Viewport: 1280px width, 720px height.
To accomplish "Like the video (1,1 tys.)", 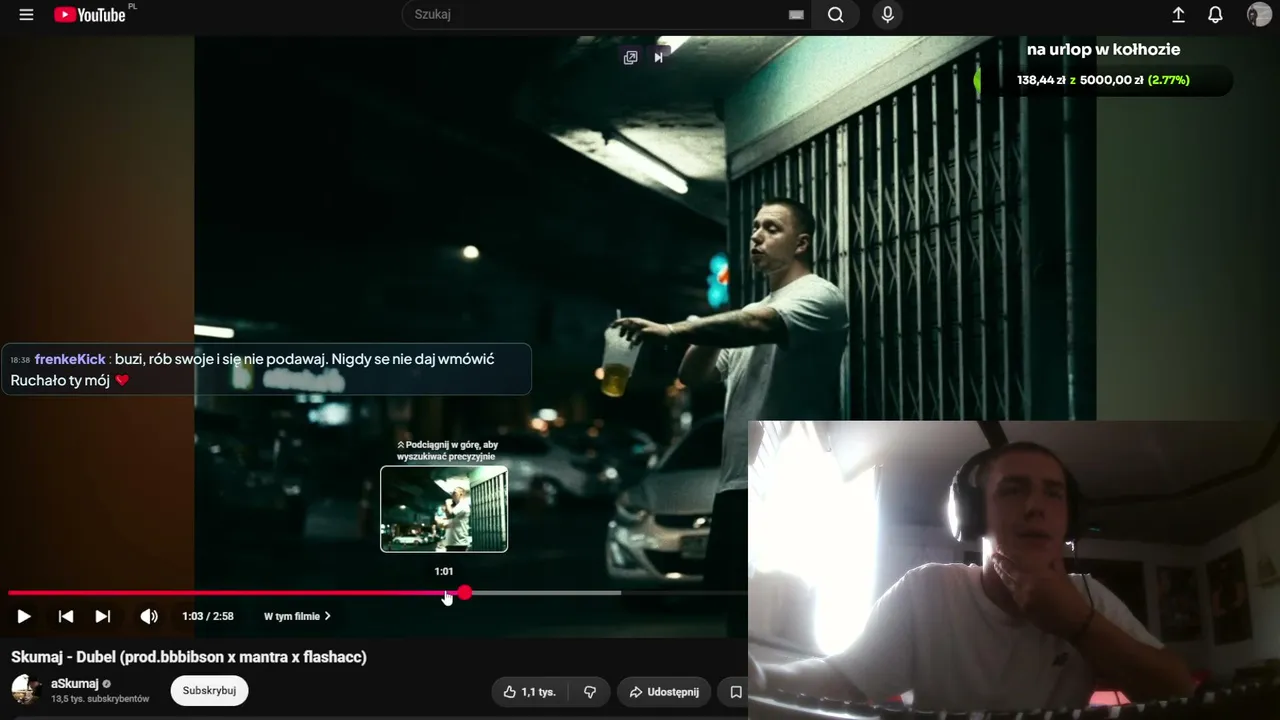I will pos(530,692).
